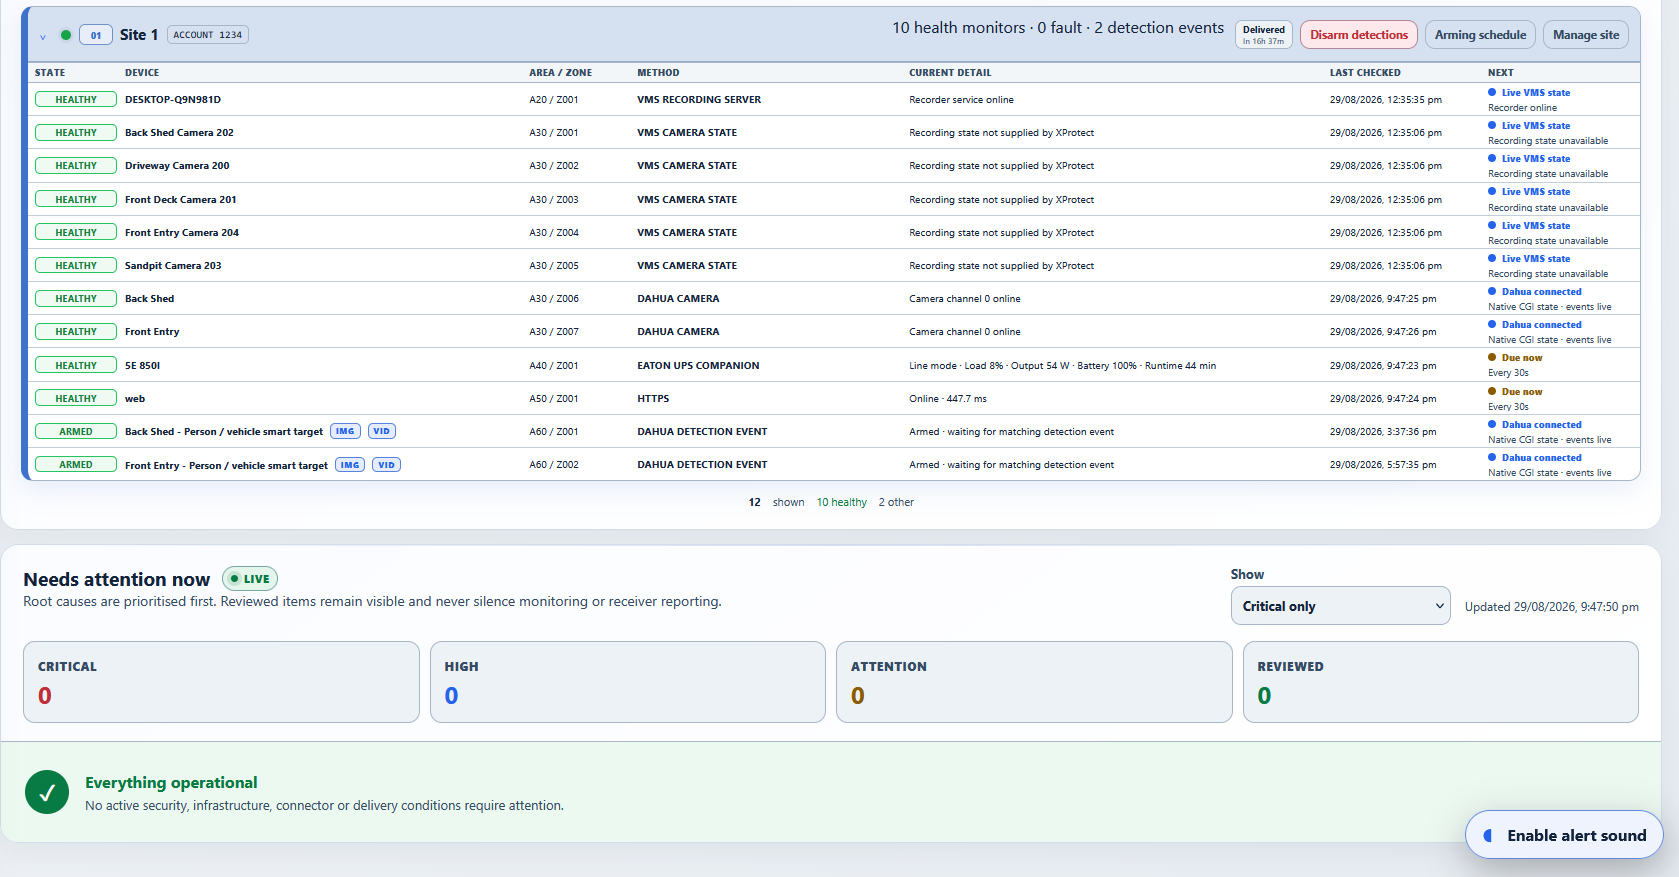Click the AREA / ZONE column header
The height and width of the screenshot is (877, 1679).
561,72
